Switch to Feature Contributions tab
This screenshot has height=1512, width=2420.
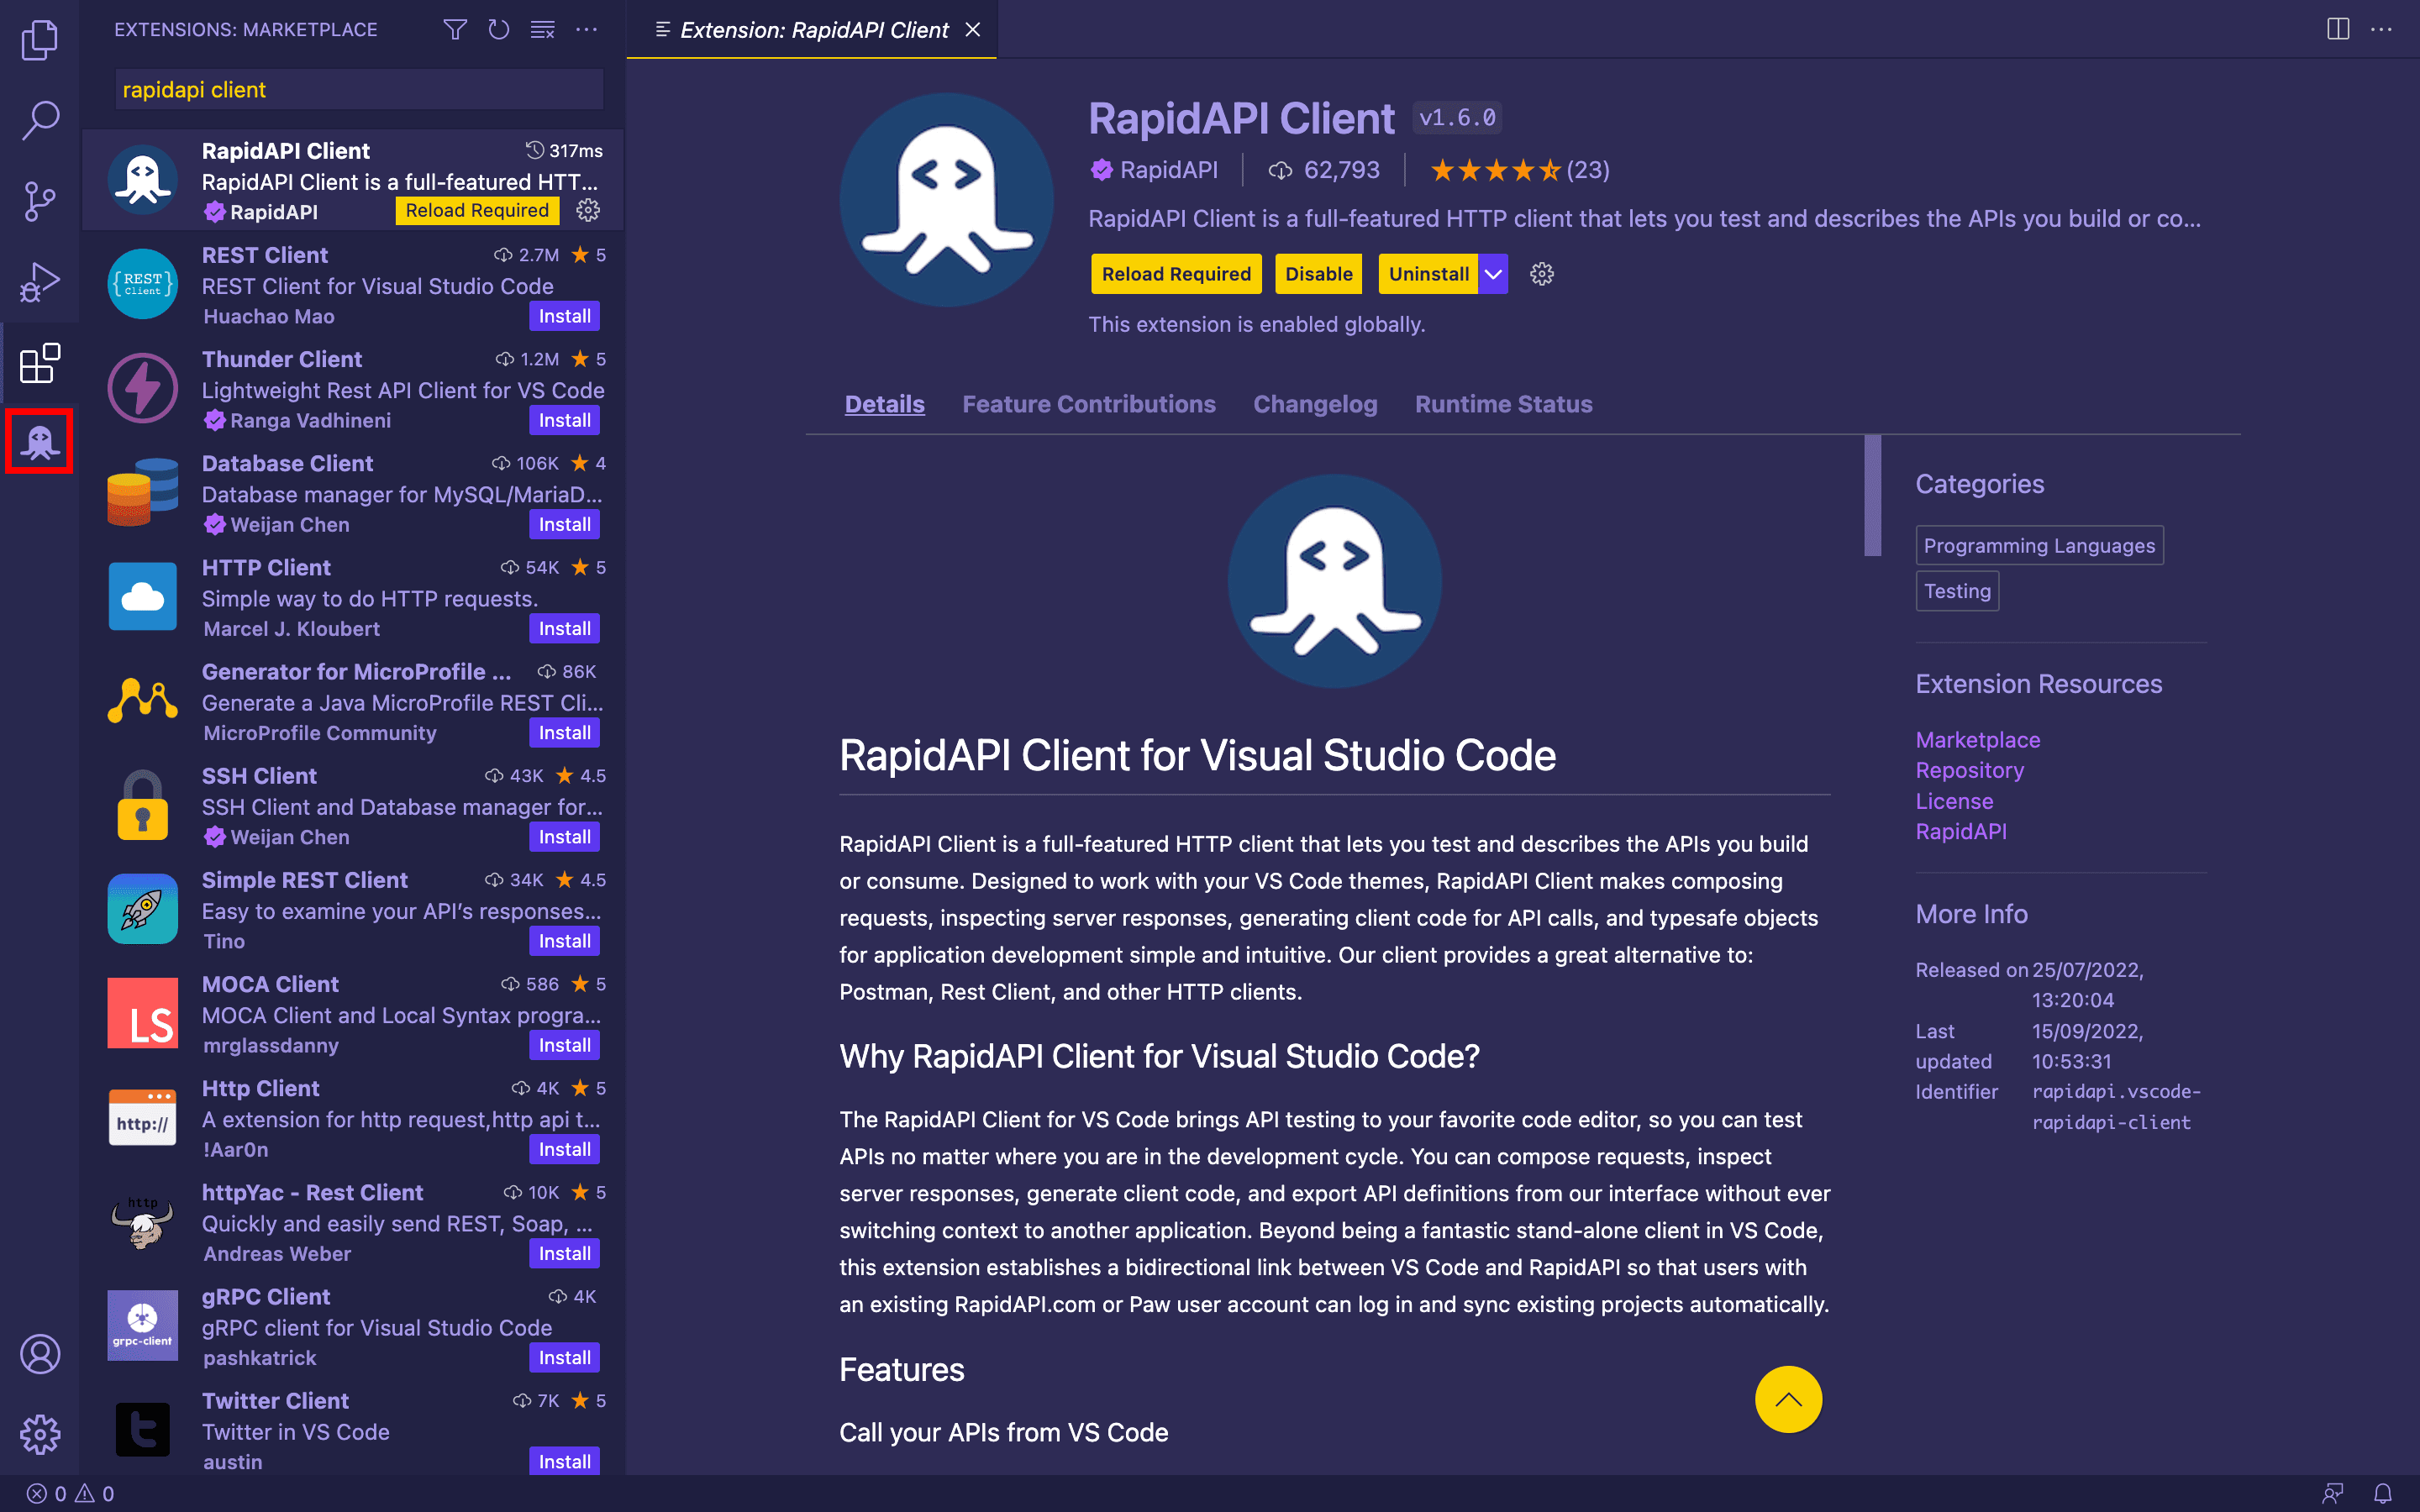(x=1089, y=404)
